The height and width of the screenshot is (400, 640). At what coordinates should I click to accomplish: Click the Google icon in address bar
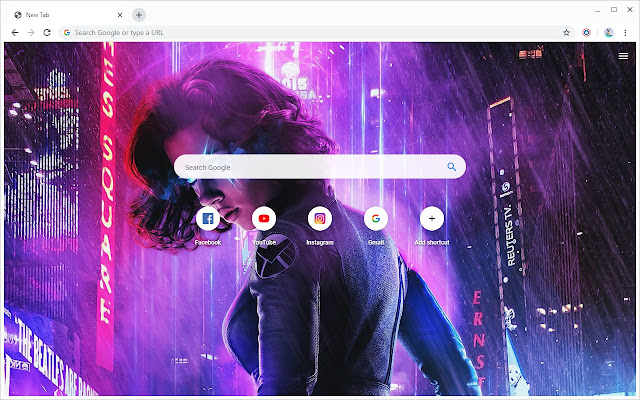tap(67, 33)
